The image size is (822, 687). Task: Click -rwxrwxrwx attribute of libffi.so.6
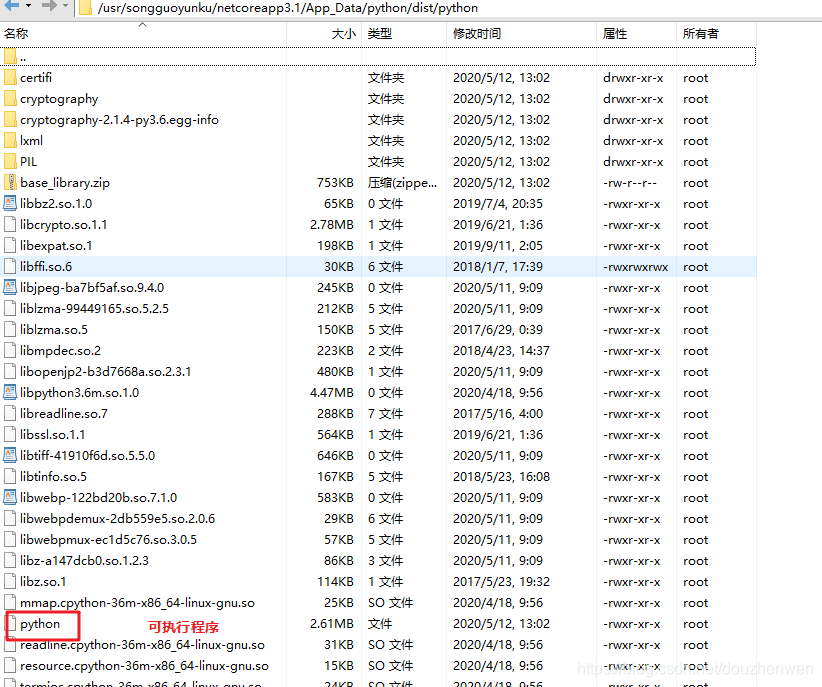[636, 267]
